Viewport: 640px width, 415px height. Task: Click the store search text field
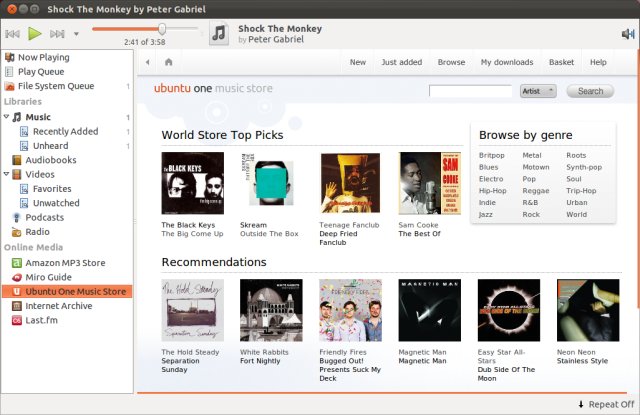[x=470, y=91]
